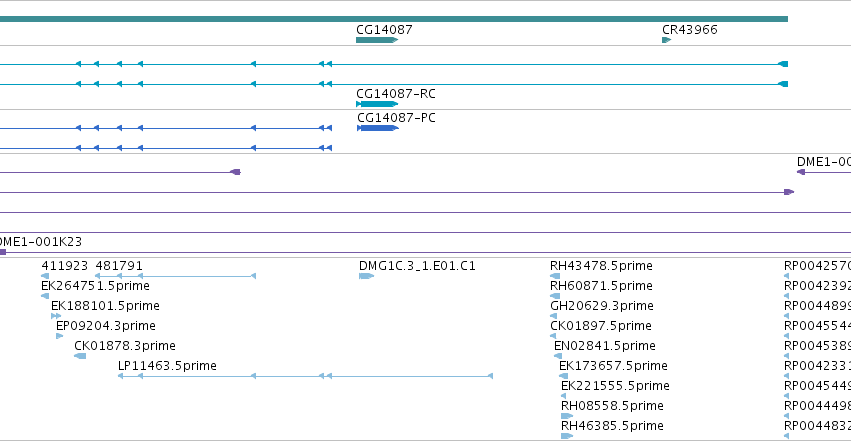Open the CG14087 gene label
The image size is (851, 441).
point(384,30)
